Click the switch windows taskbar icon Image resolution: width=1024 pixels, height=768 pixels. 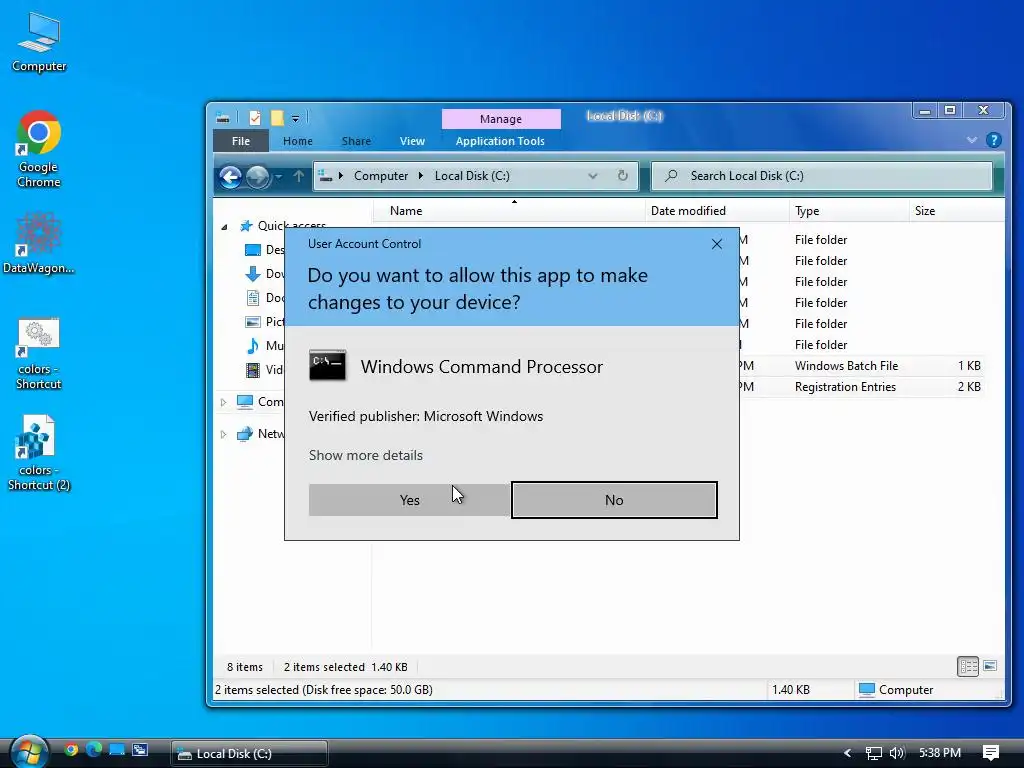click(x=140, y=750)
